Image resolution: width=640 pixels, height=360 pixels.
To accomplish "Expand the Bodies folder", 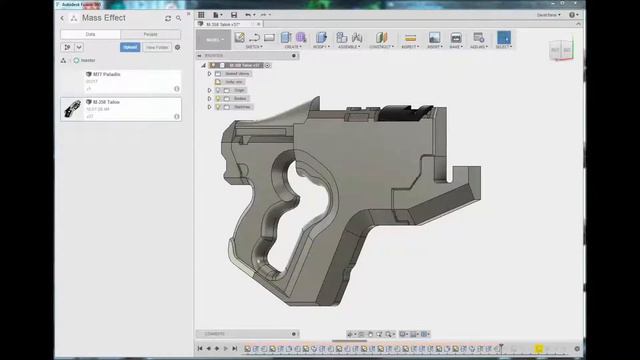I will [x=210, y=98].
